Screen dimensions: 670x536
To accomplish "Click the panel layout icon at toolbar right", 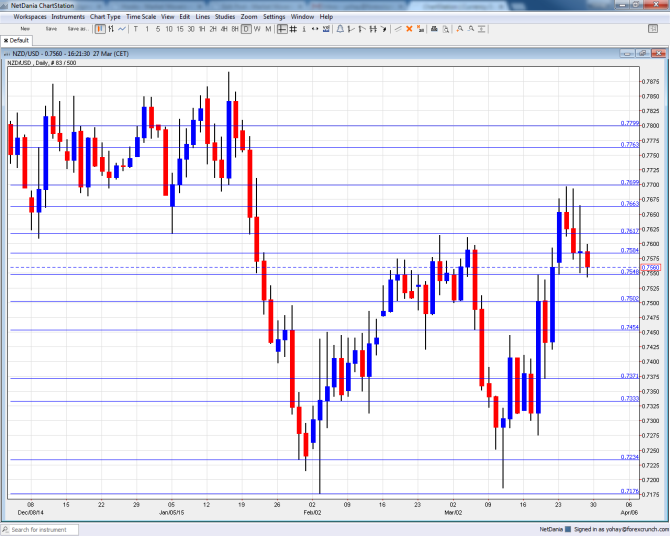I will [x=653, y=29].
